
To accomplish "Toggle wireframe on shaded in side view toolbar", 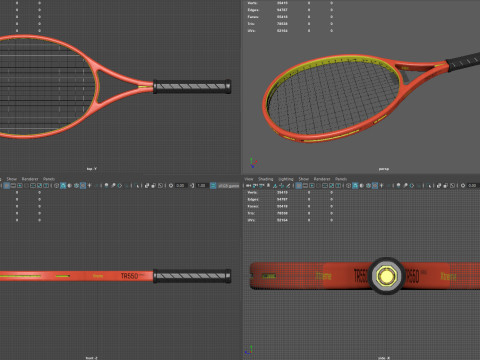I will tap(368, 185).
